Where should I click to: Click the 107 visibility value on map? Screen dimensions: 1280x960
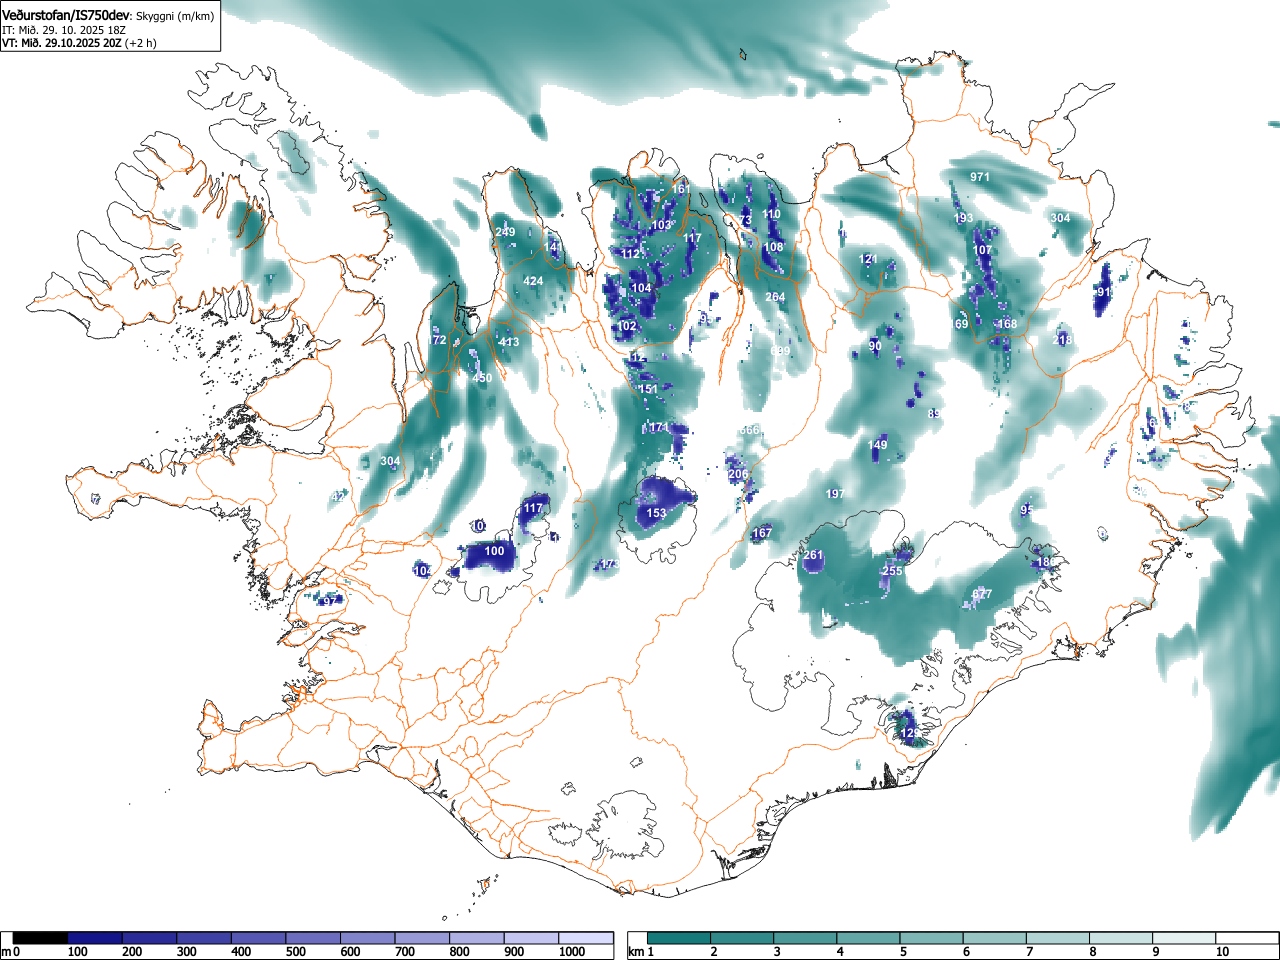(983, 250)
